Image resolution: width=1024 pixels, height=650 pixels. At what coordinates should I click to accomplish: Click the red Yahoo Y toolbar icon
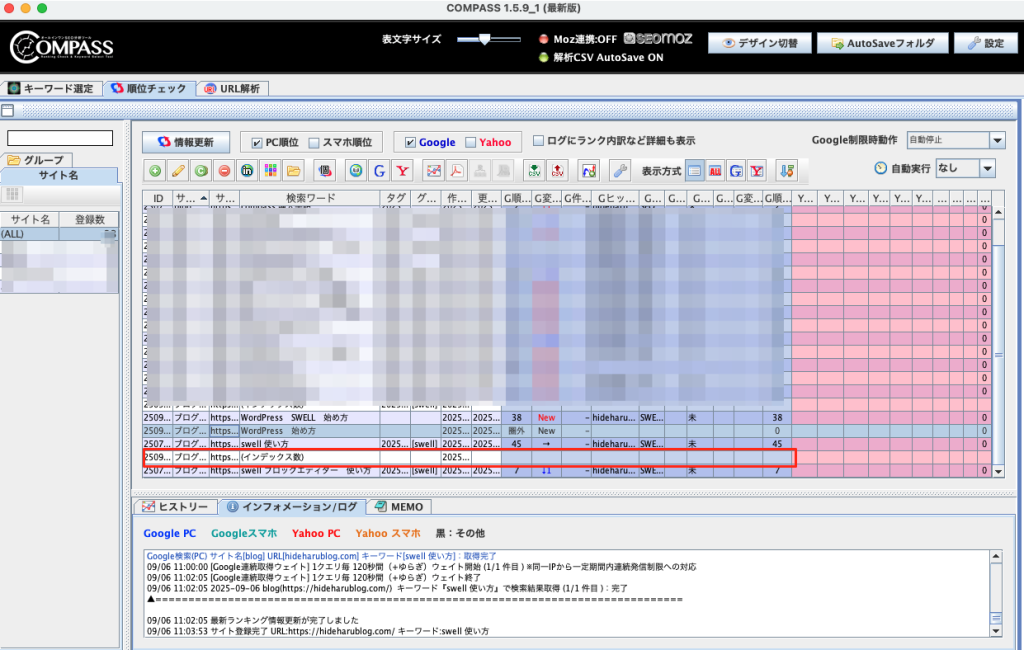[403, 170]
